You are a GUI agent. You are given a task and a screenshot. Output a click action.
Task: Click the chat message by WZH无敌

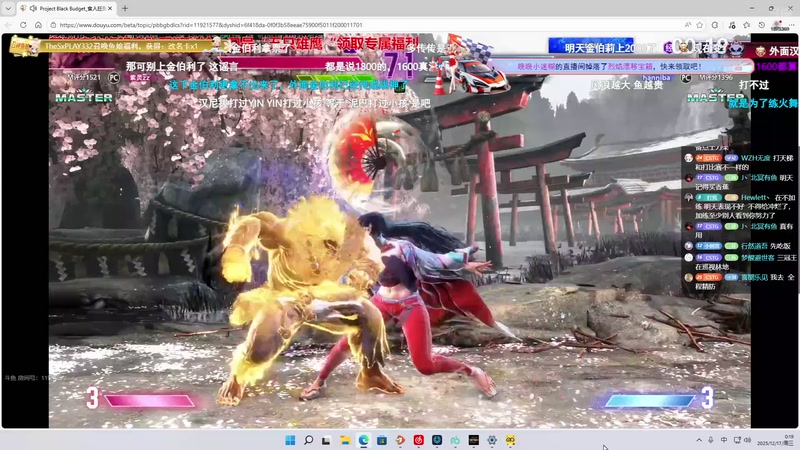[740, 162]
